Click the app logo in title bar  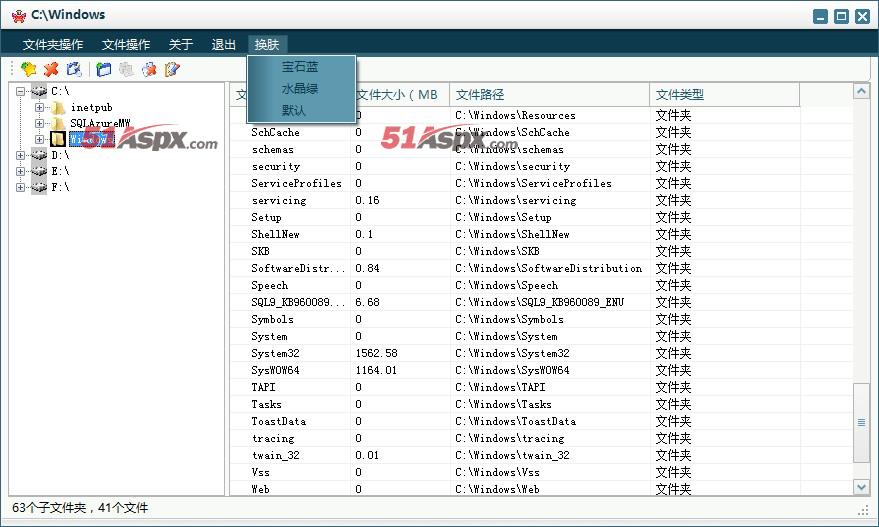pos(18,15)
